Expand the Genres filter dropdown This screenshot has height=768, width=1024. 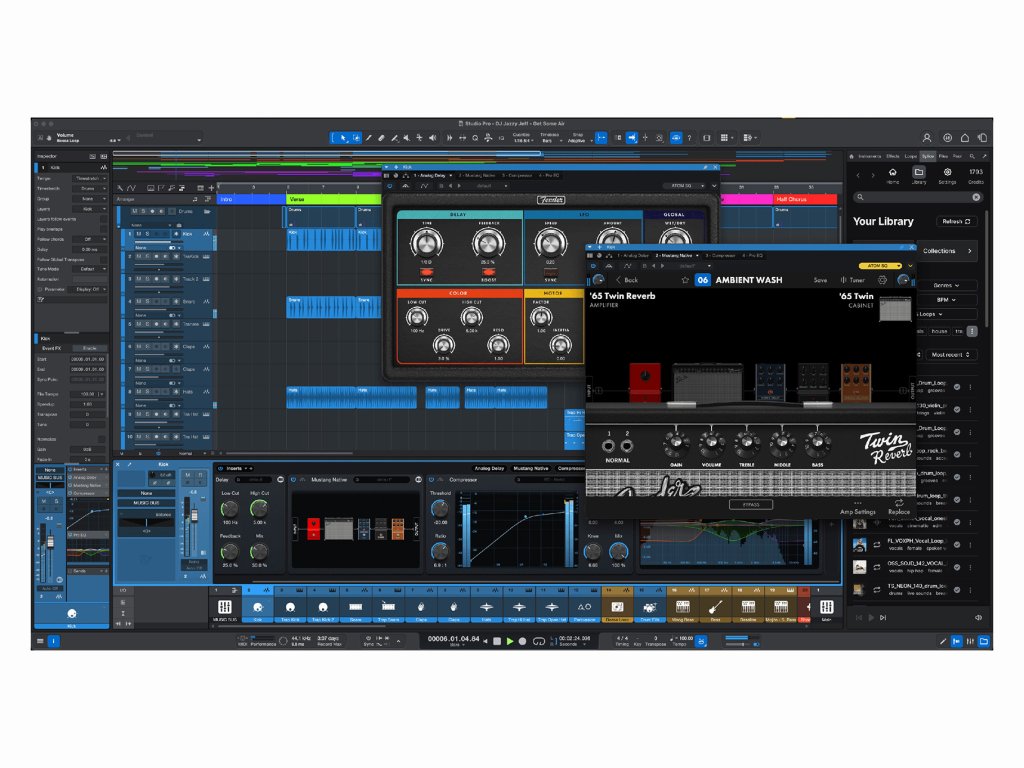tap(946, 285)
